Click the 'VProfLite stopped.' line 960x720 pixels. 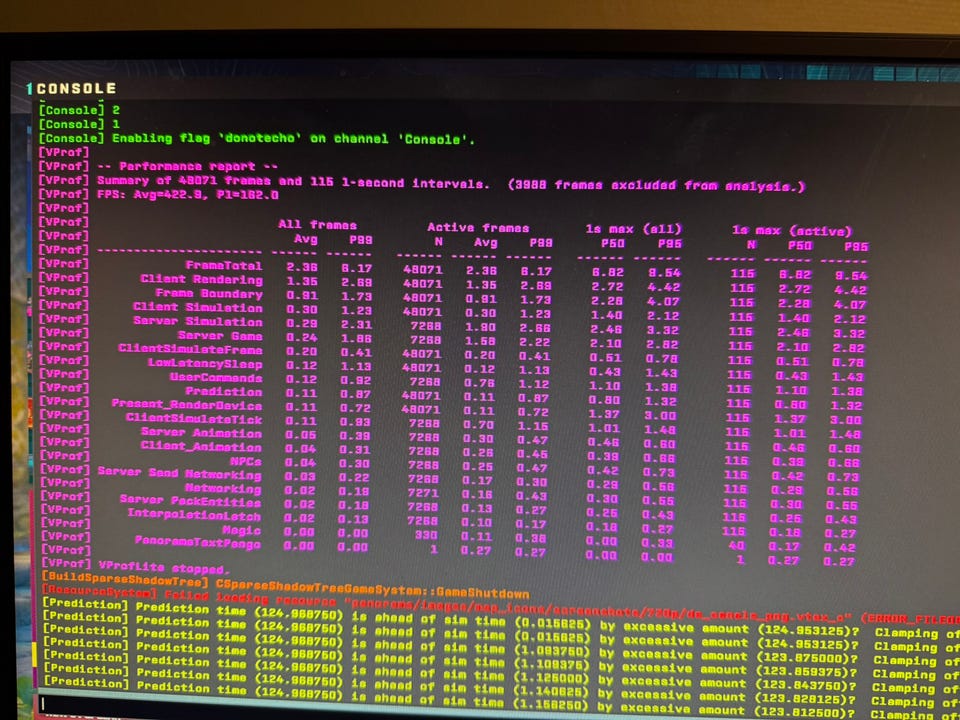click(164, 568)
